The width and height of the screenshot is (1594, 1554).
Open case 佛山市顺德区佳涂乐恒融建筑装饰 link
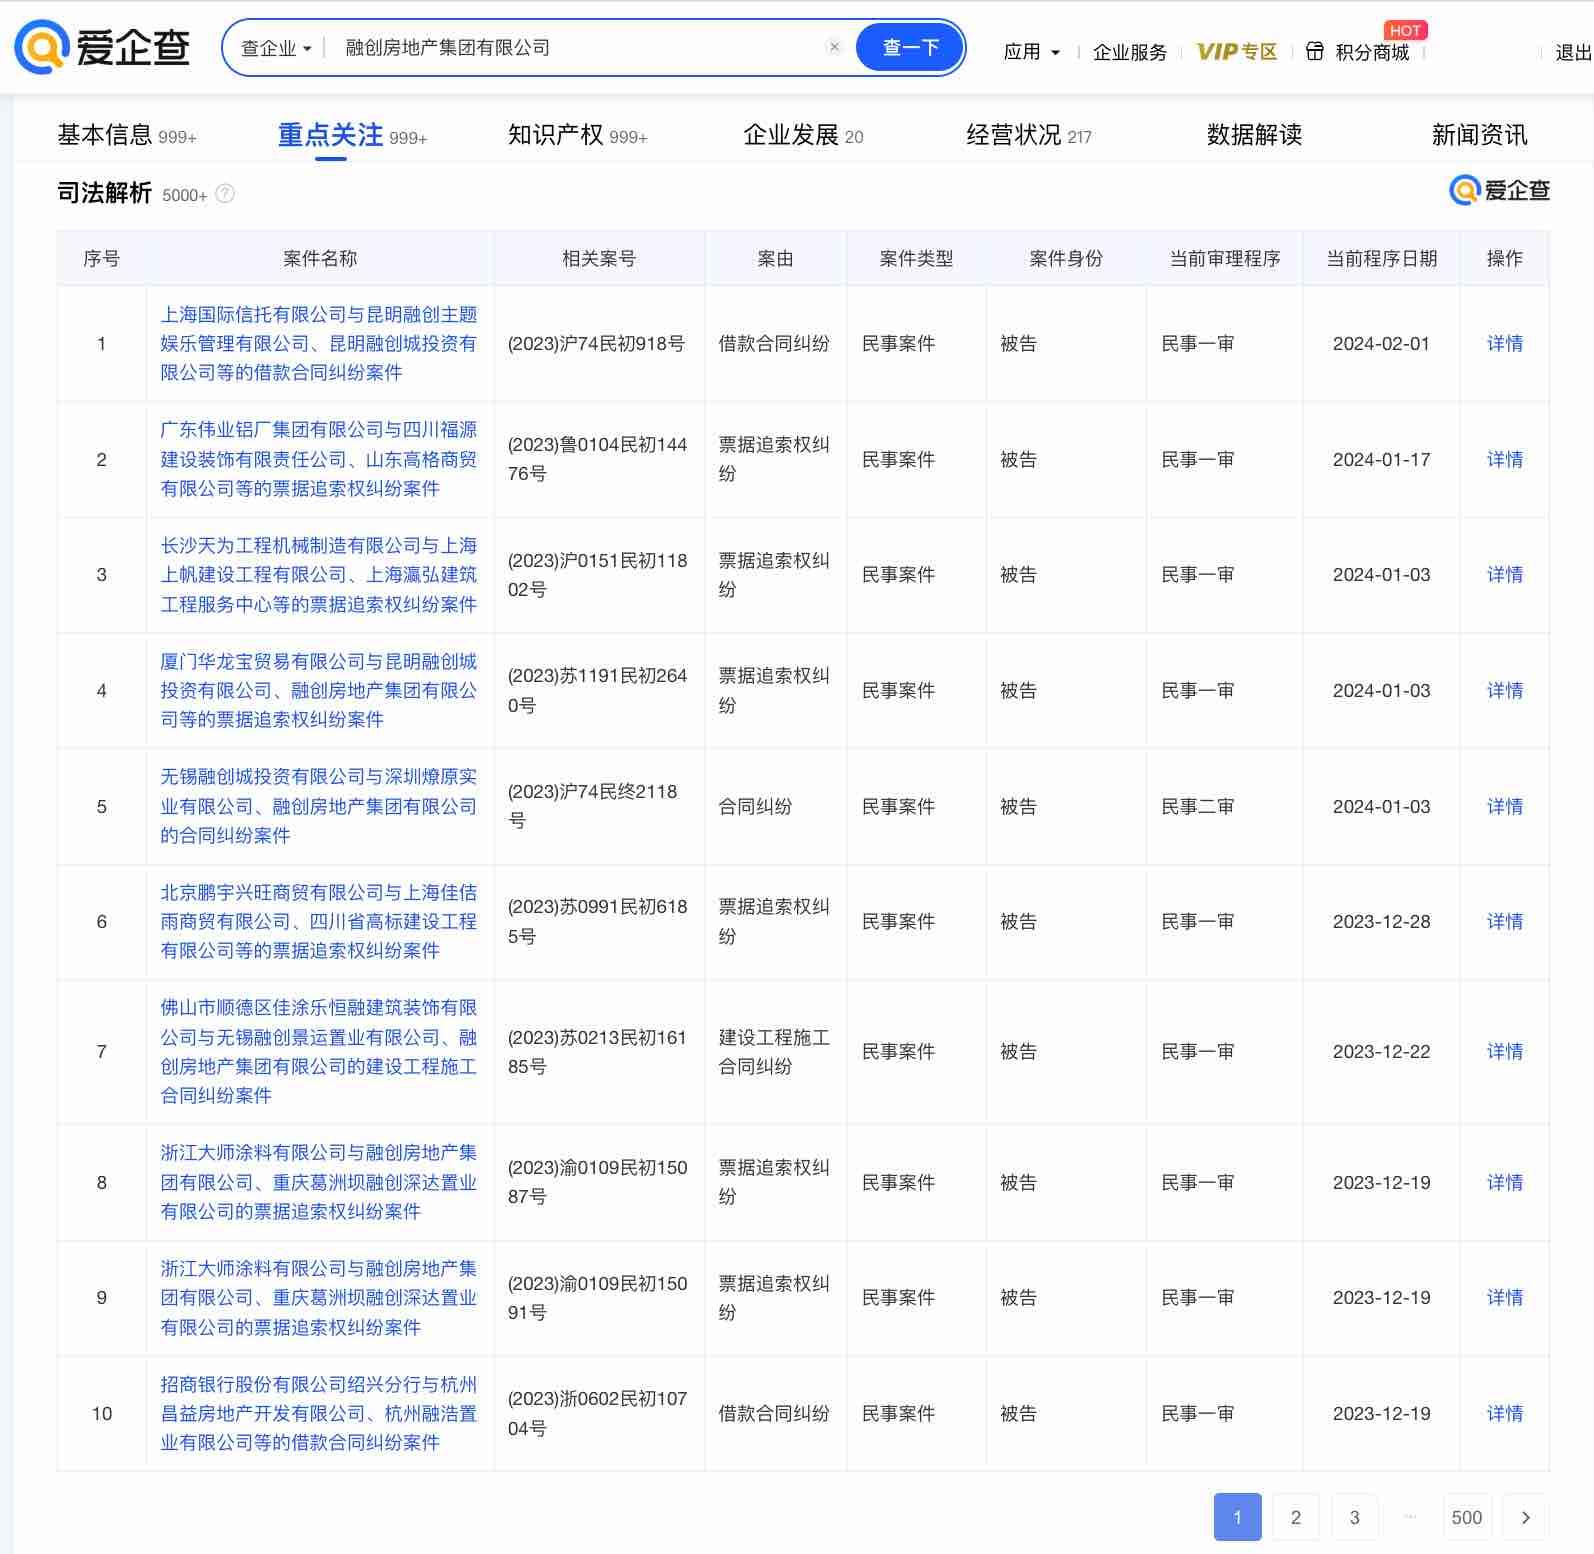point(319,1051)
